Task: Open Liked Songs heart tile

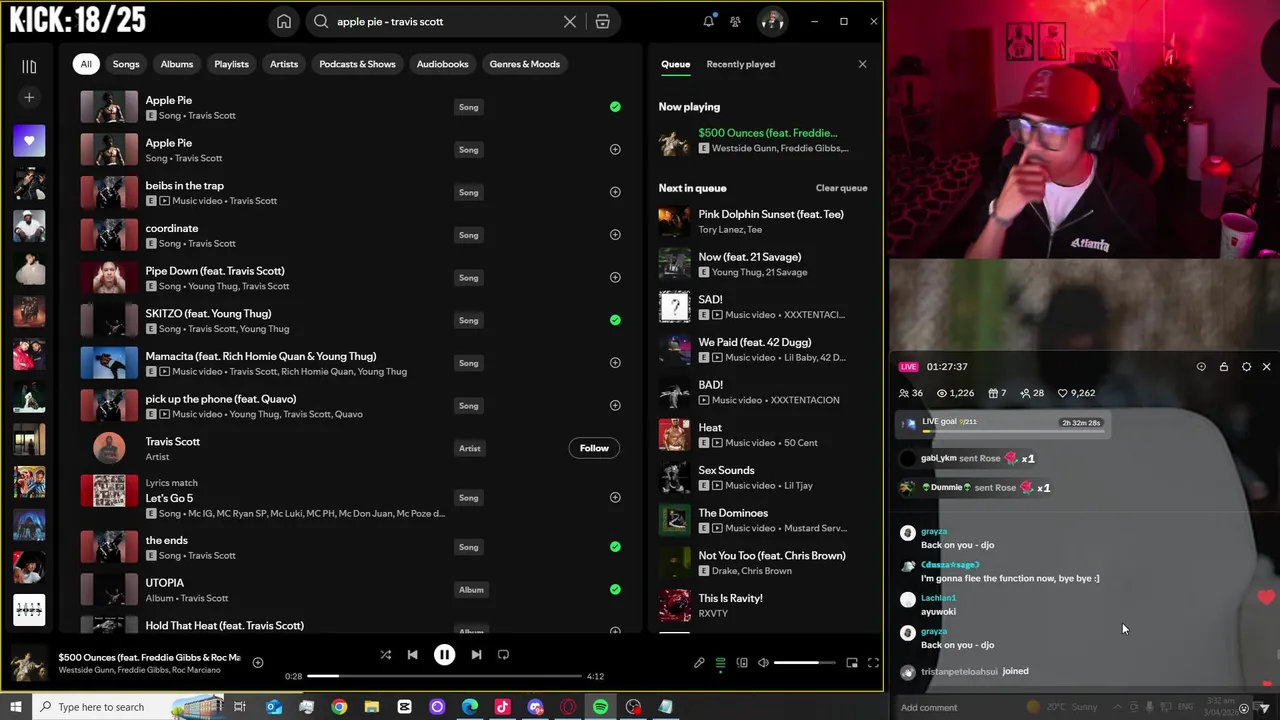Action: pyautogui.click(x=29, y=141)
